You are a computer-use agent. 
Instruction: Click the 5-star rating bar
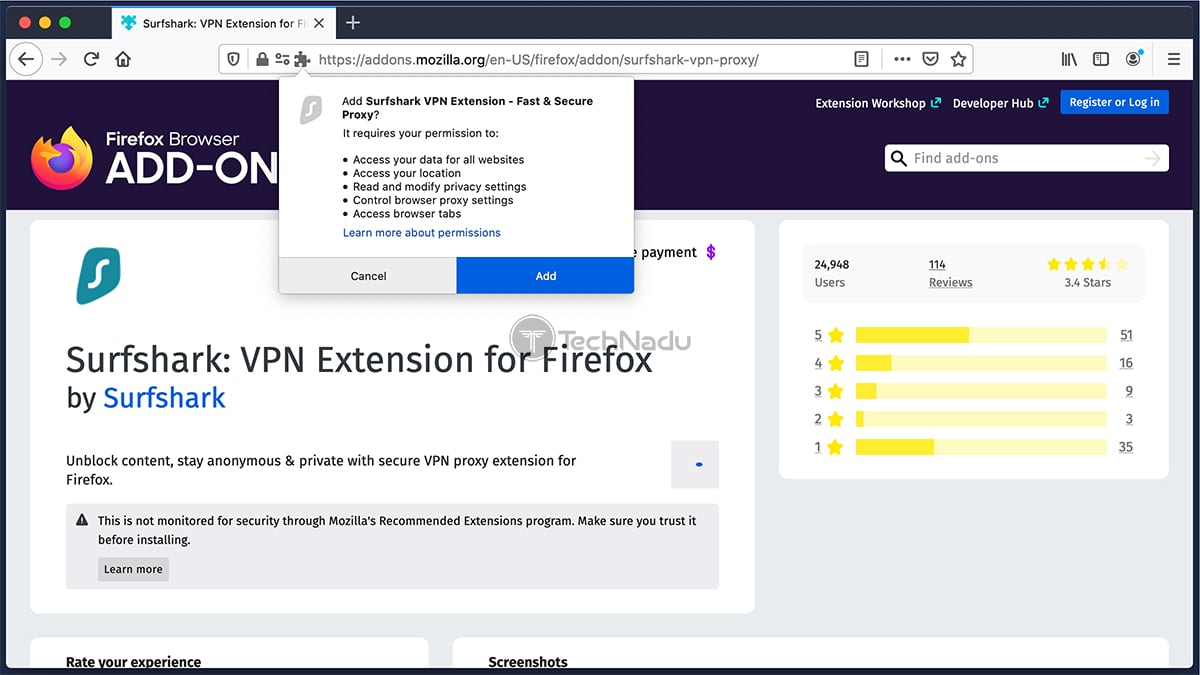[981, 335]
